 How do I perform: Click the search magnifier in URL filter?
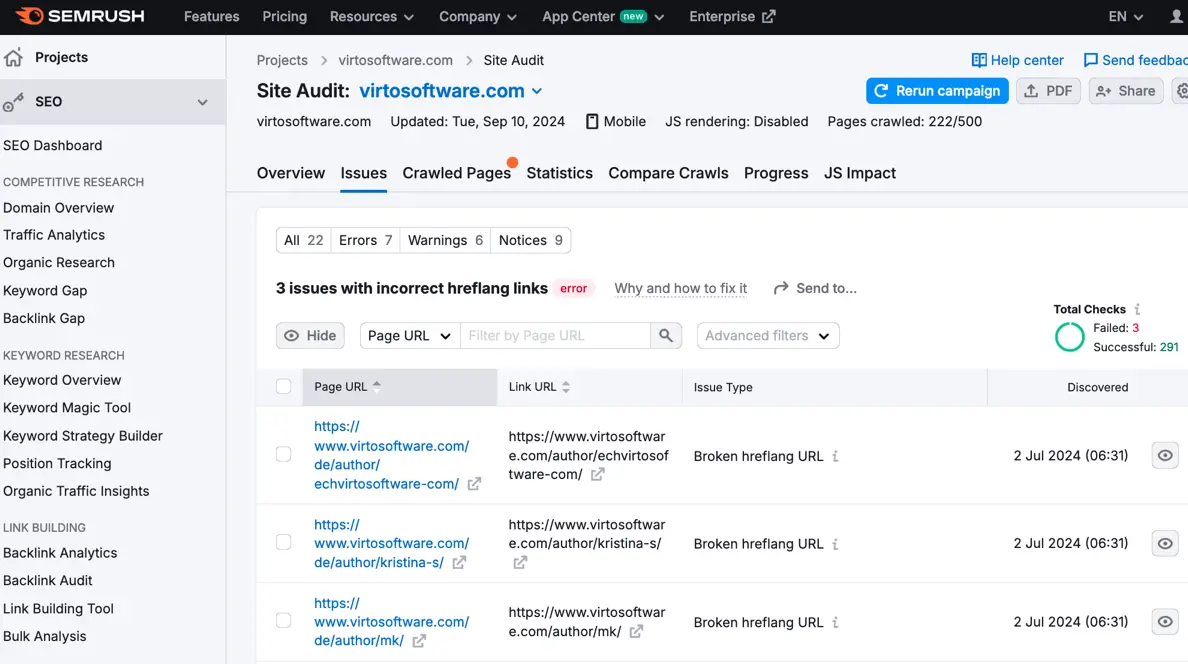[665, 336]
